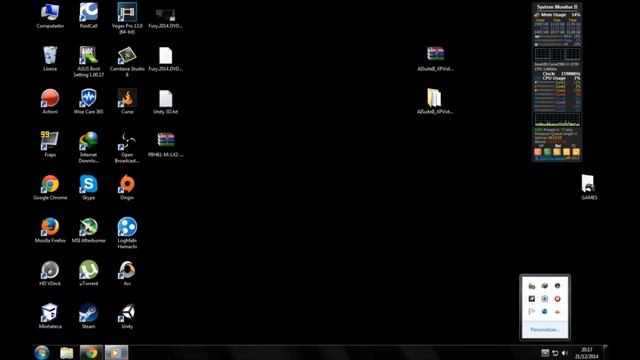The width and height of the screenshot is (640, 360).
Task: Open File Explorer from the taskbar
Action: (x=67, y=353)
